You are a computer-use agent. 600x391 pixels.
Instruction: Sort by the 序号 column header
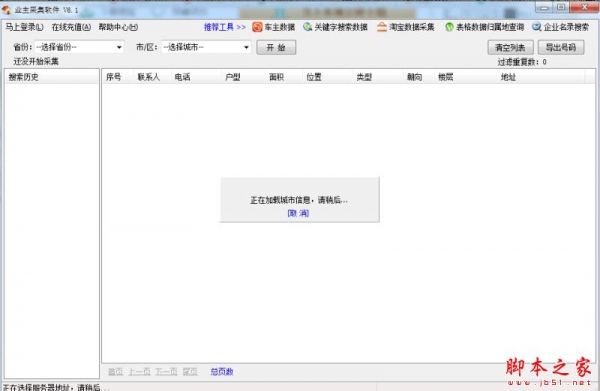(118, 77)
